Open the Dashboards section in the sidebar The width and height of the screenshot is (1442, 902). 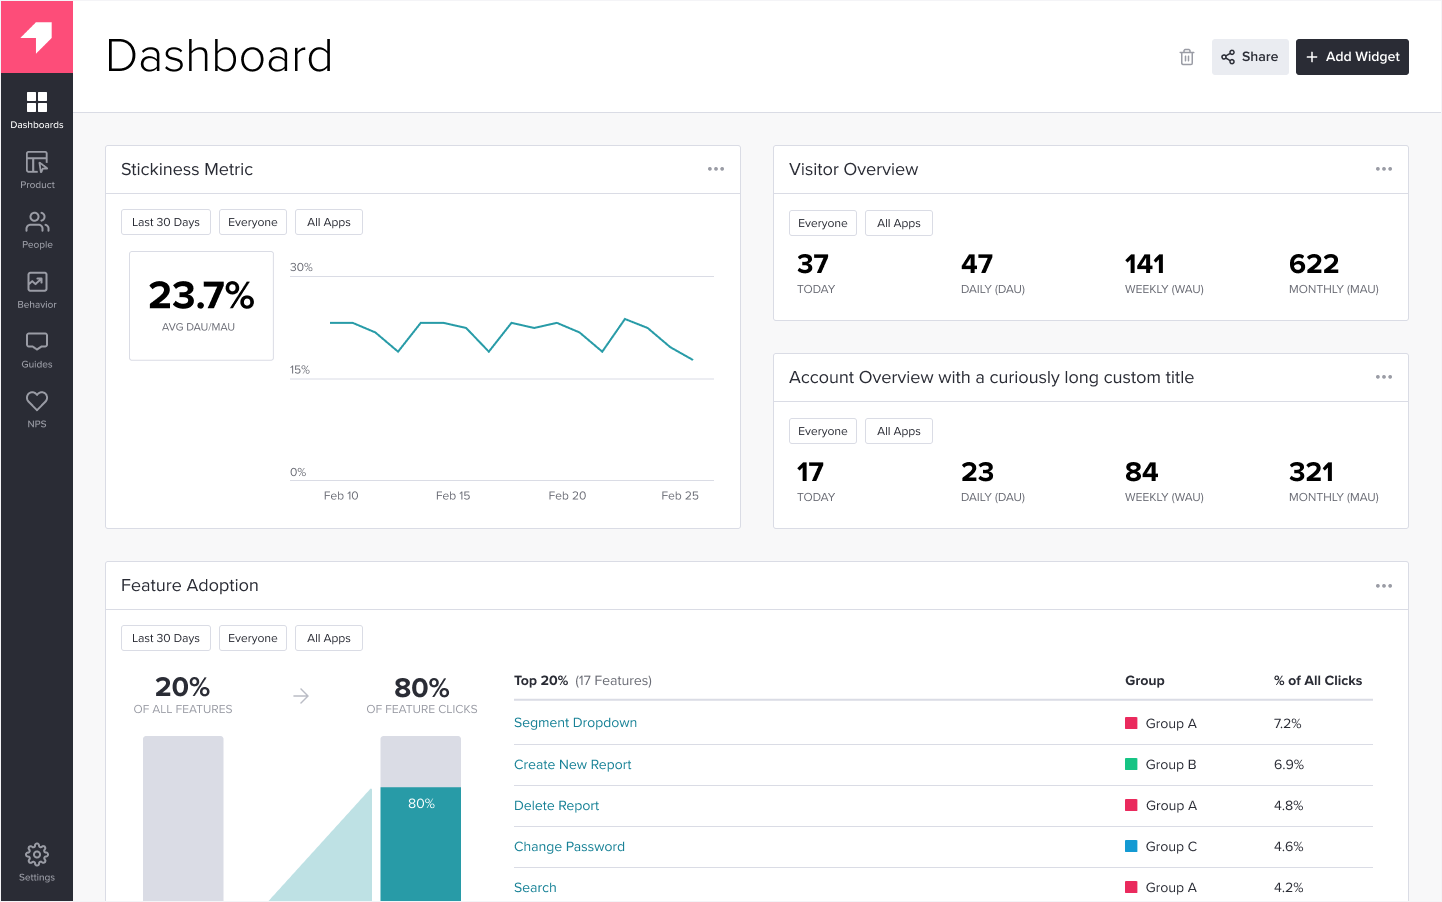(x=37, y=108)
